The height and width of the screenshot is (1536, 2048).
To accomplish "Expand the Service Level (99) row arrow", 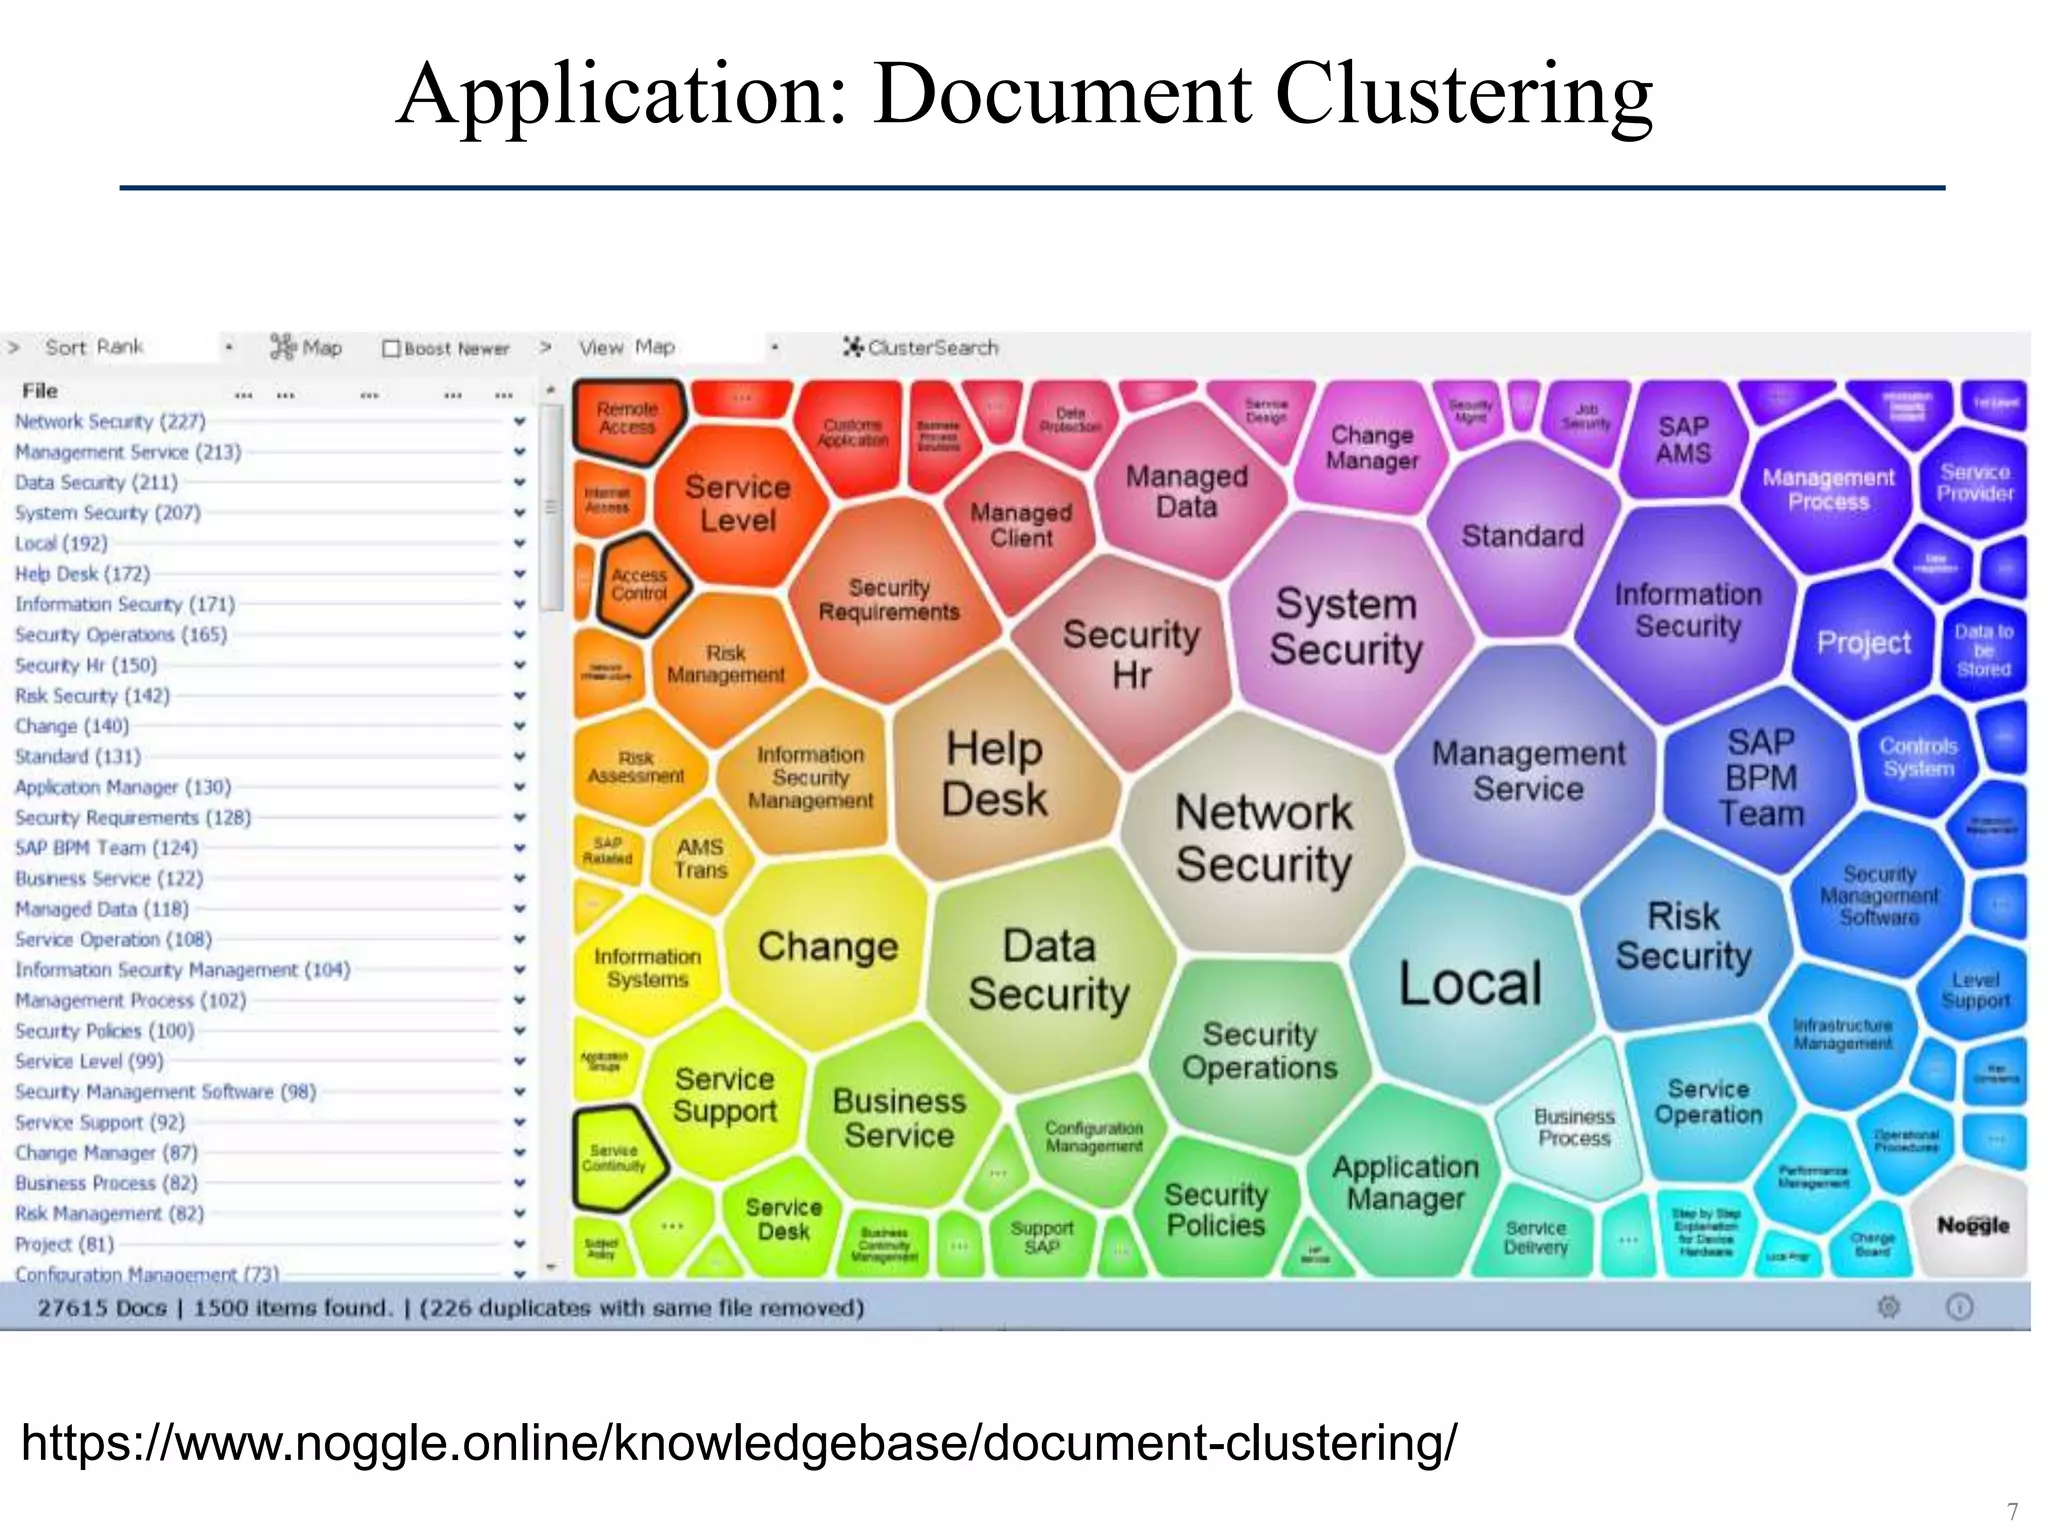I will pos(519,1061).
